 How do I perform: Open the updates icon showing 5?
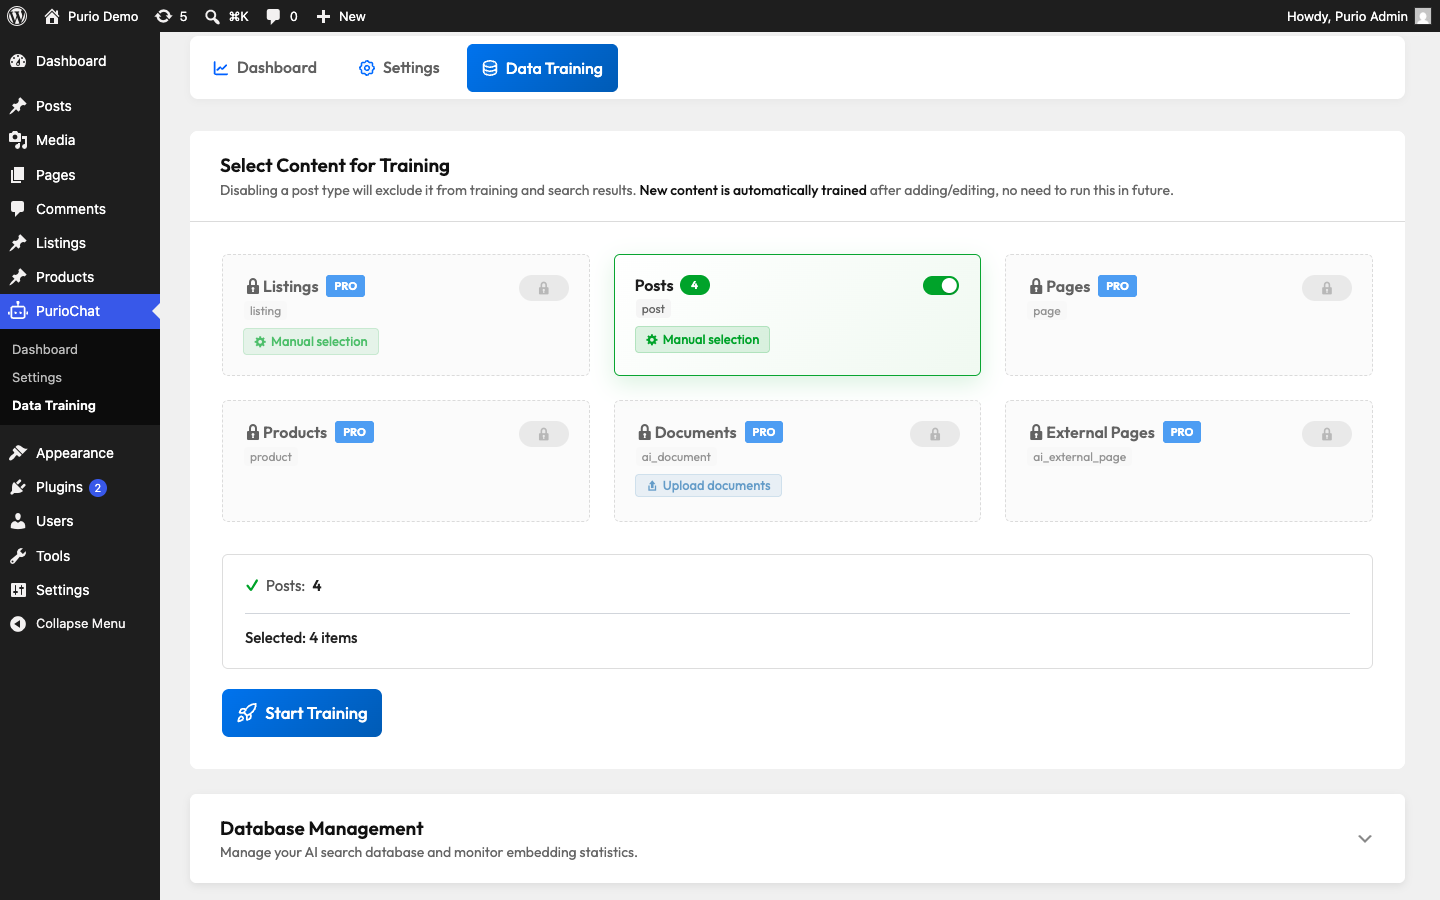click(x=164, y=16)
